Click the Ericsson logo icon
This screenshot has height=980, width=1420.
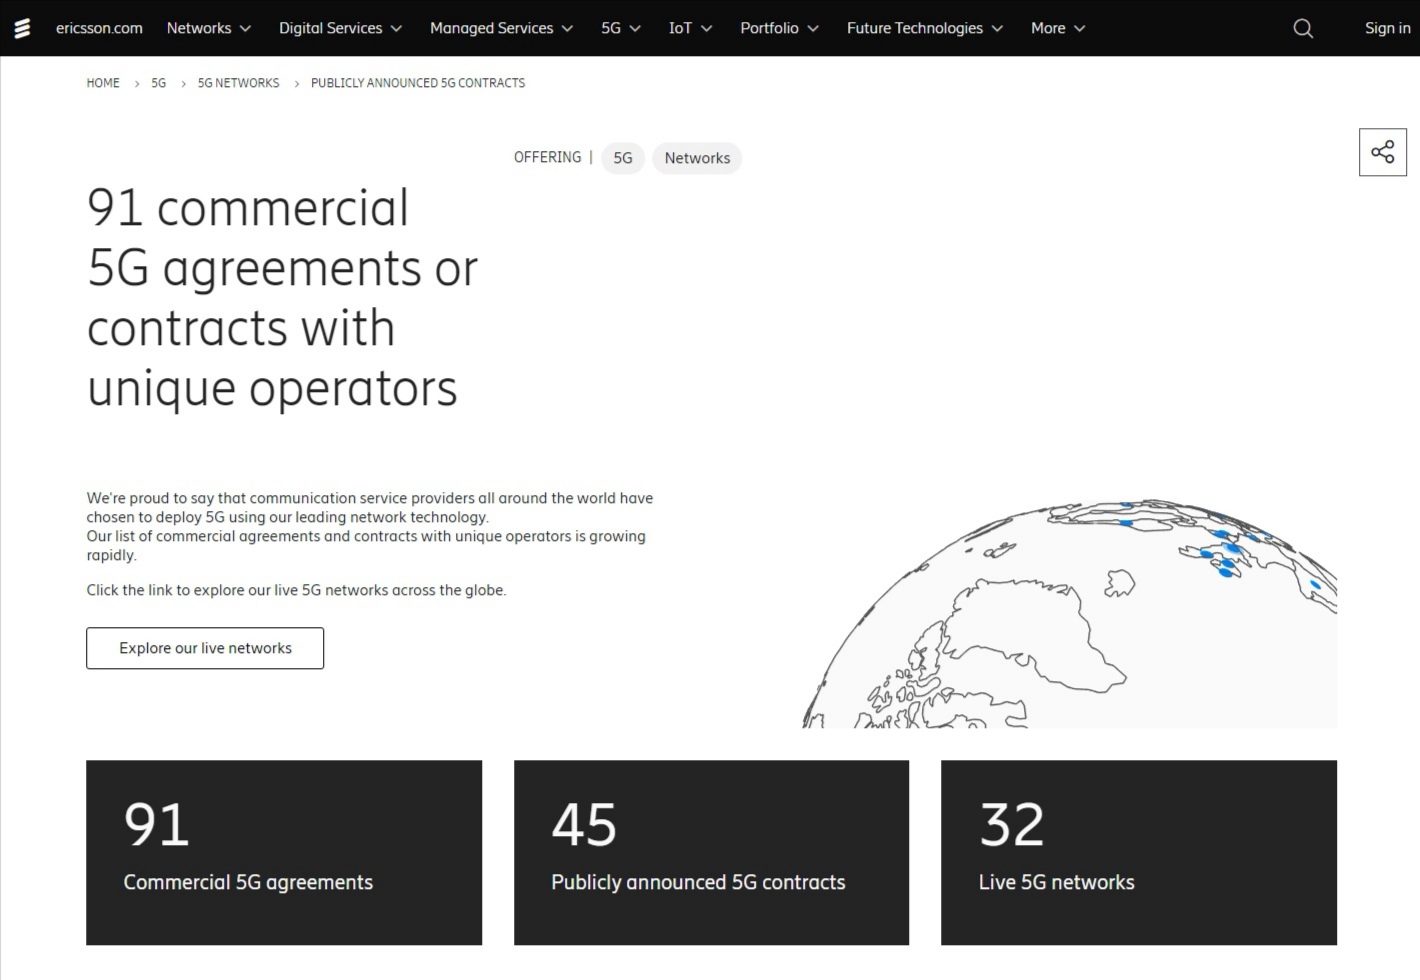pyautogui.click(x=22, y=28)
